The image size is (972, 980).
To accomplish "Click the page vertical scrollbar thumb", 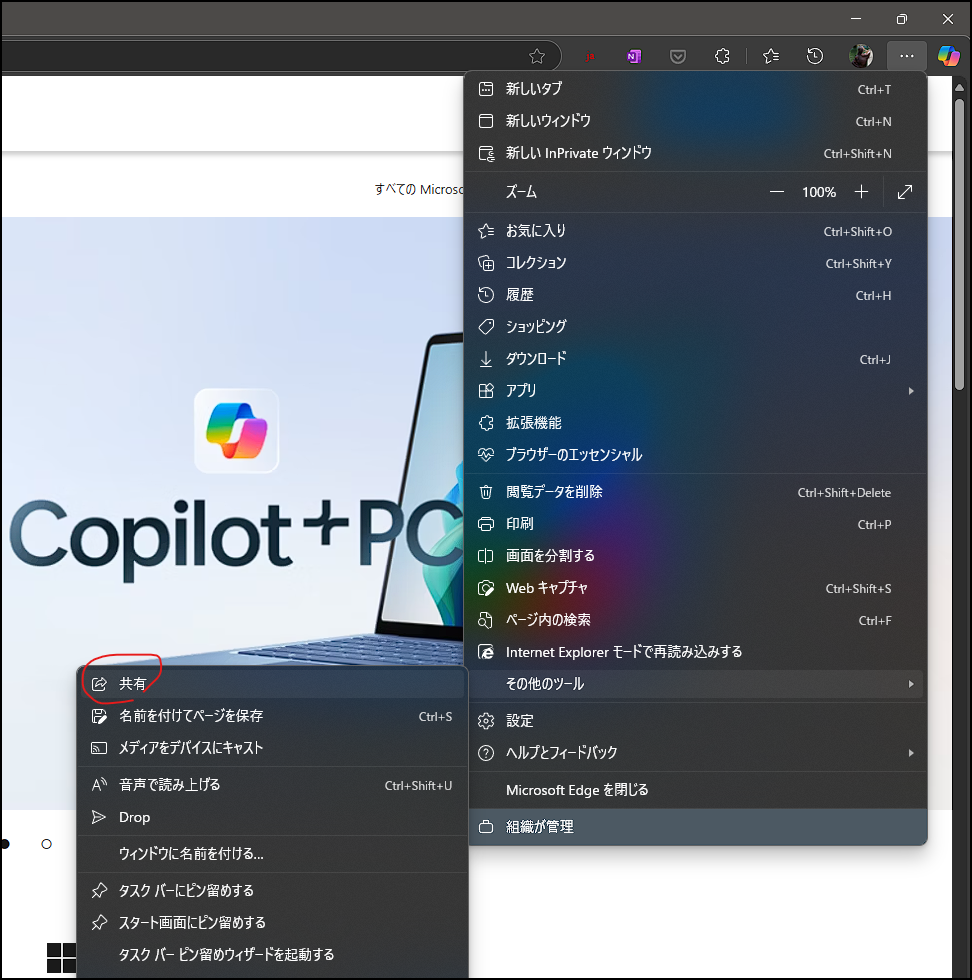I will [x=959, y=244].
